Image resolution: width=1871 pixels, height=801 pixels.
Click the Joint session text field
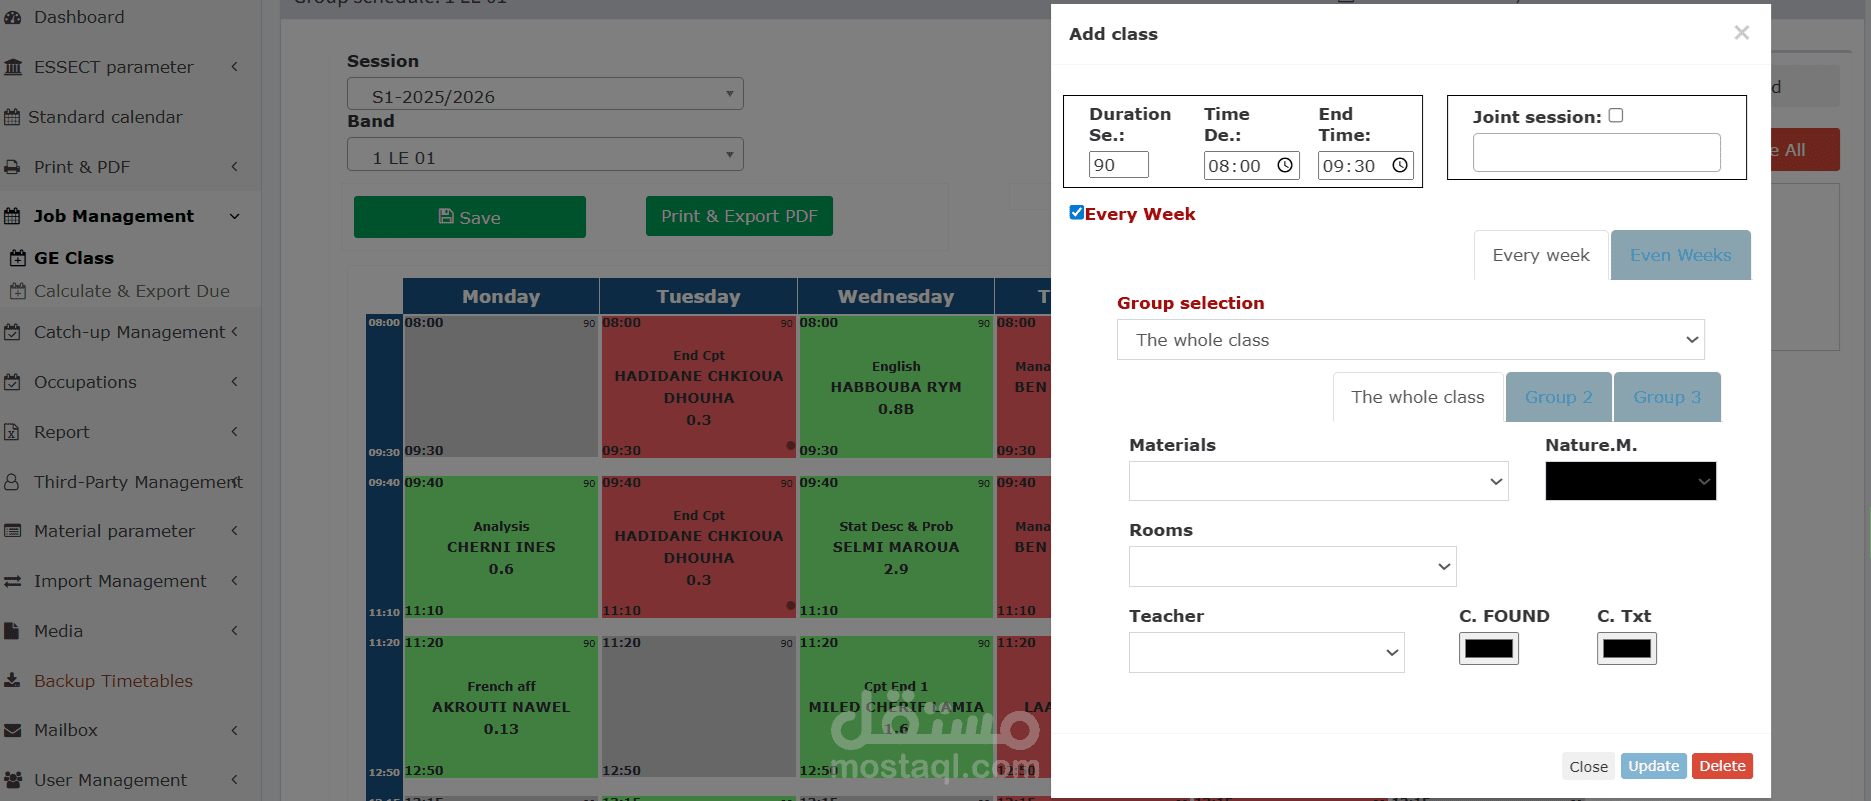click(1596, 152)
